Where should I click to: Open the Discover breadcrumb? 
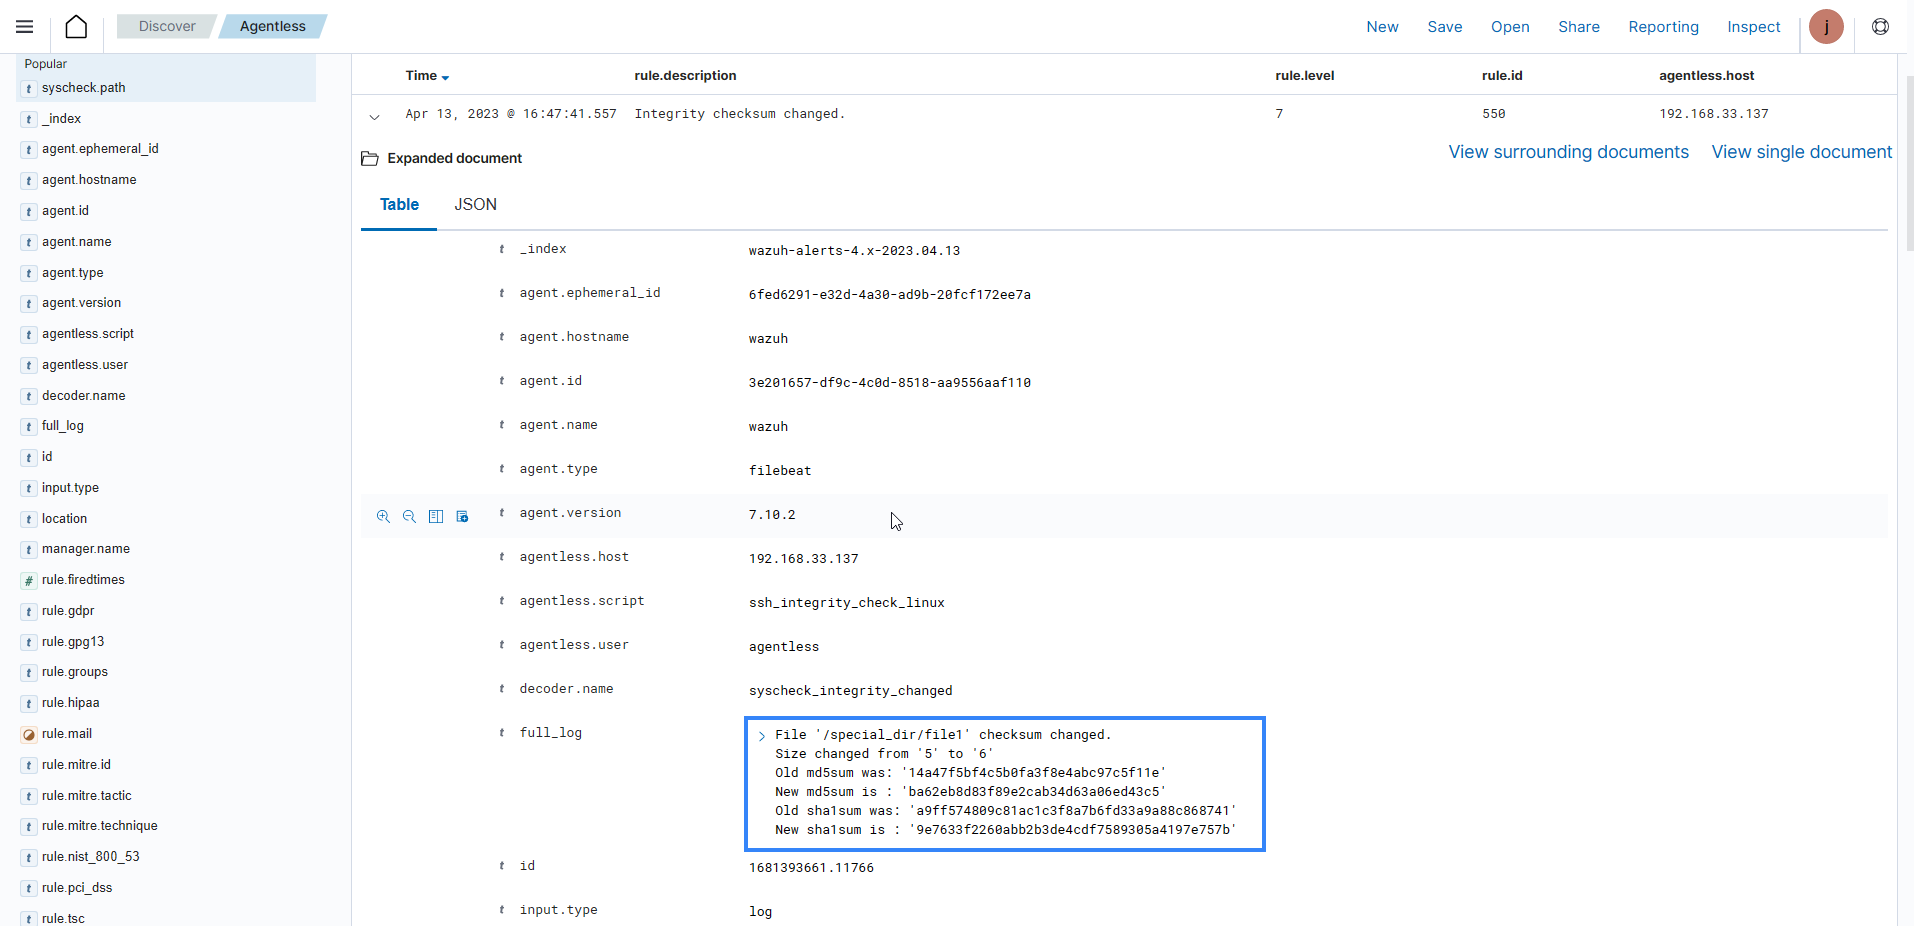click(167, 26)
